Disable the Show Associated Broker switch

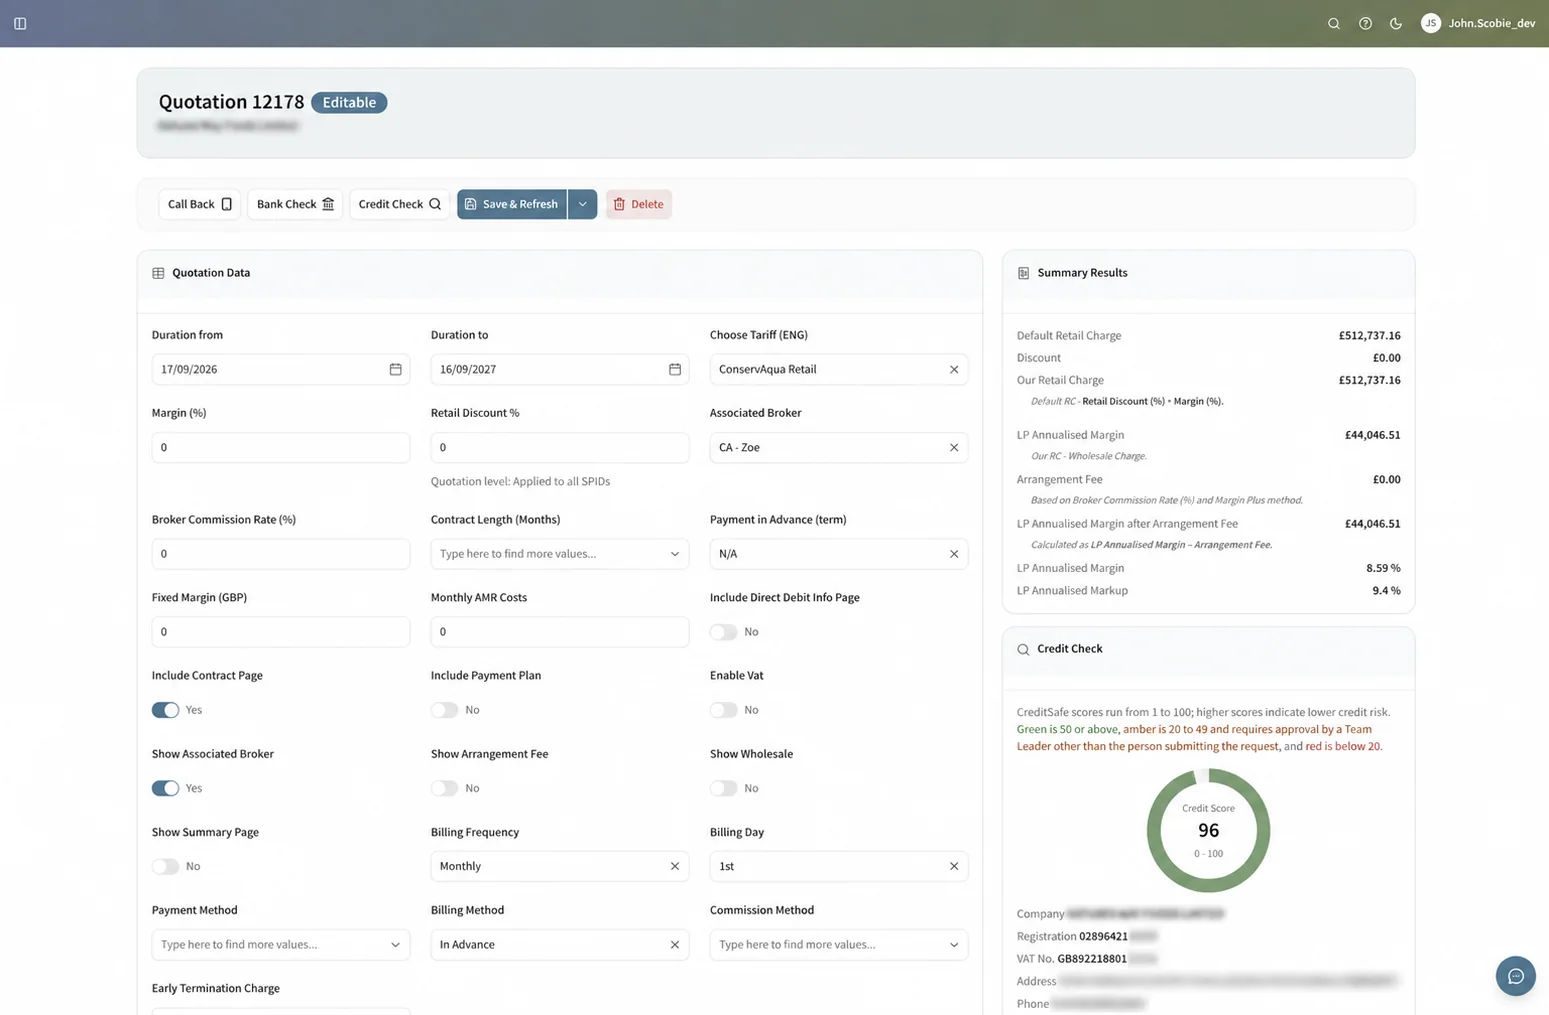(165, 788)
